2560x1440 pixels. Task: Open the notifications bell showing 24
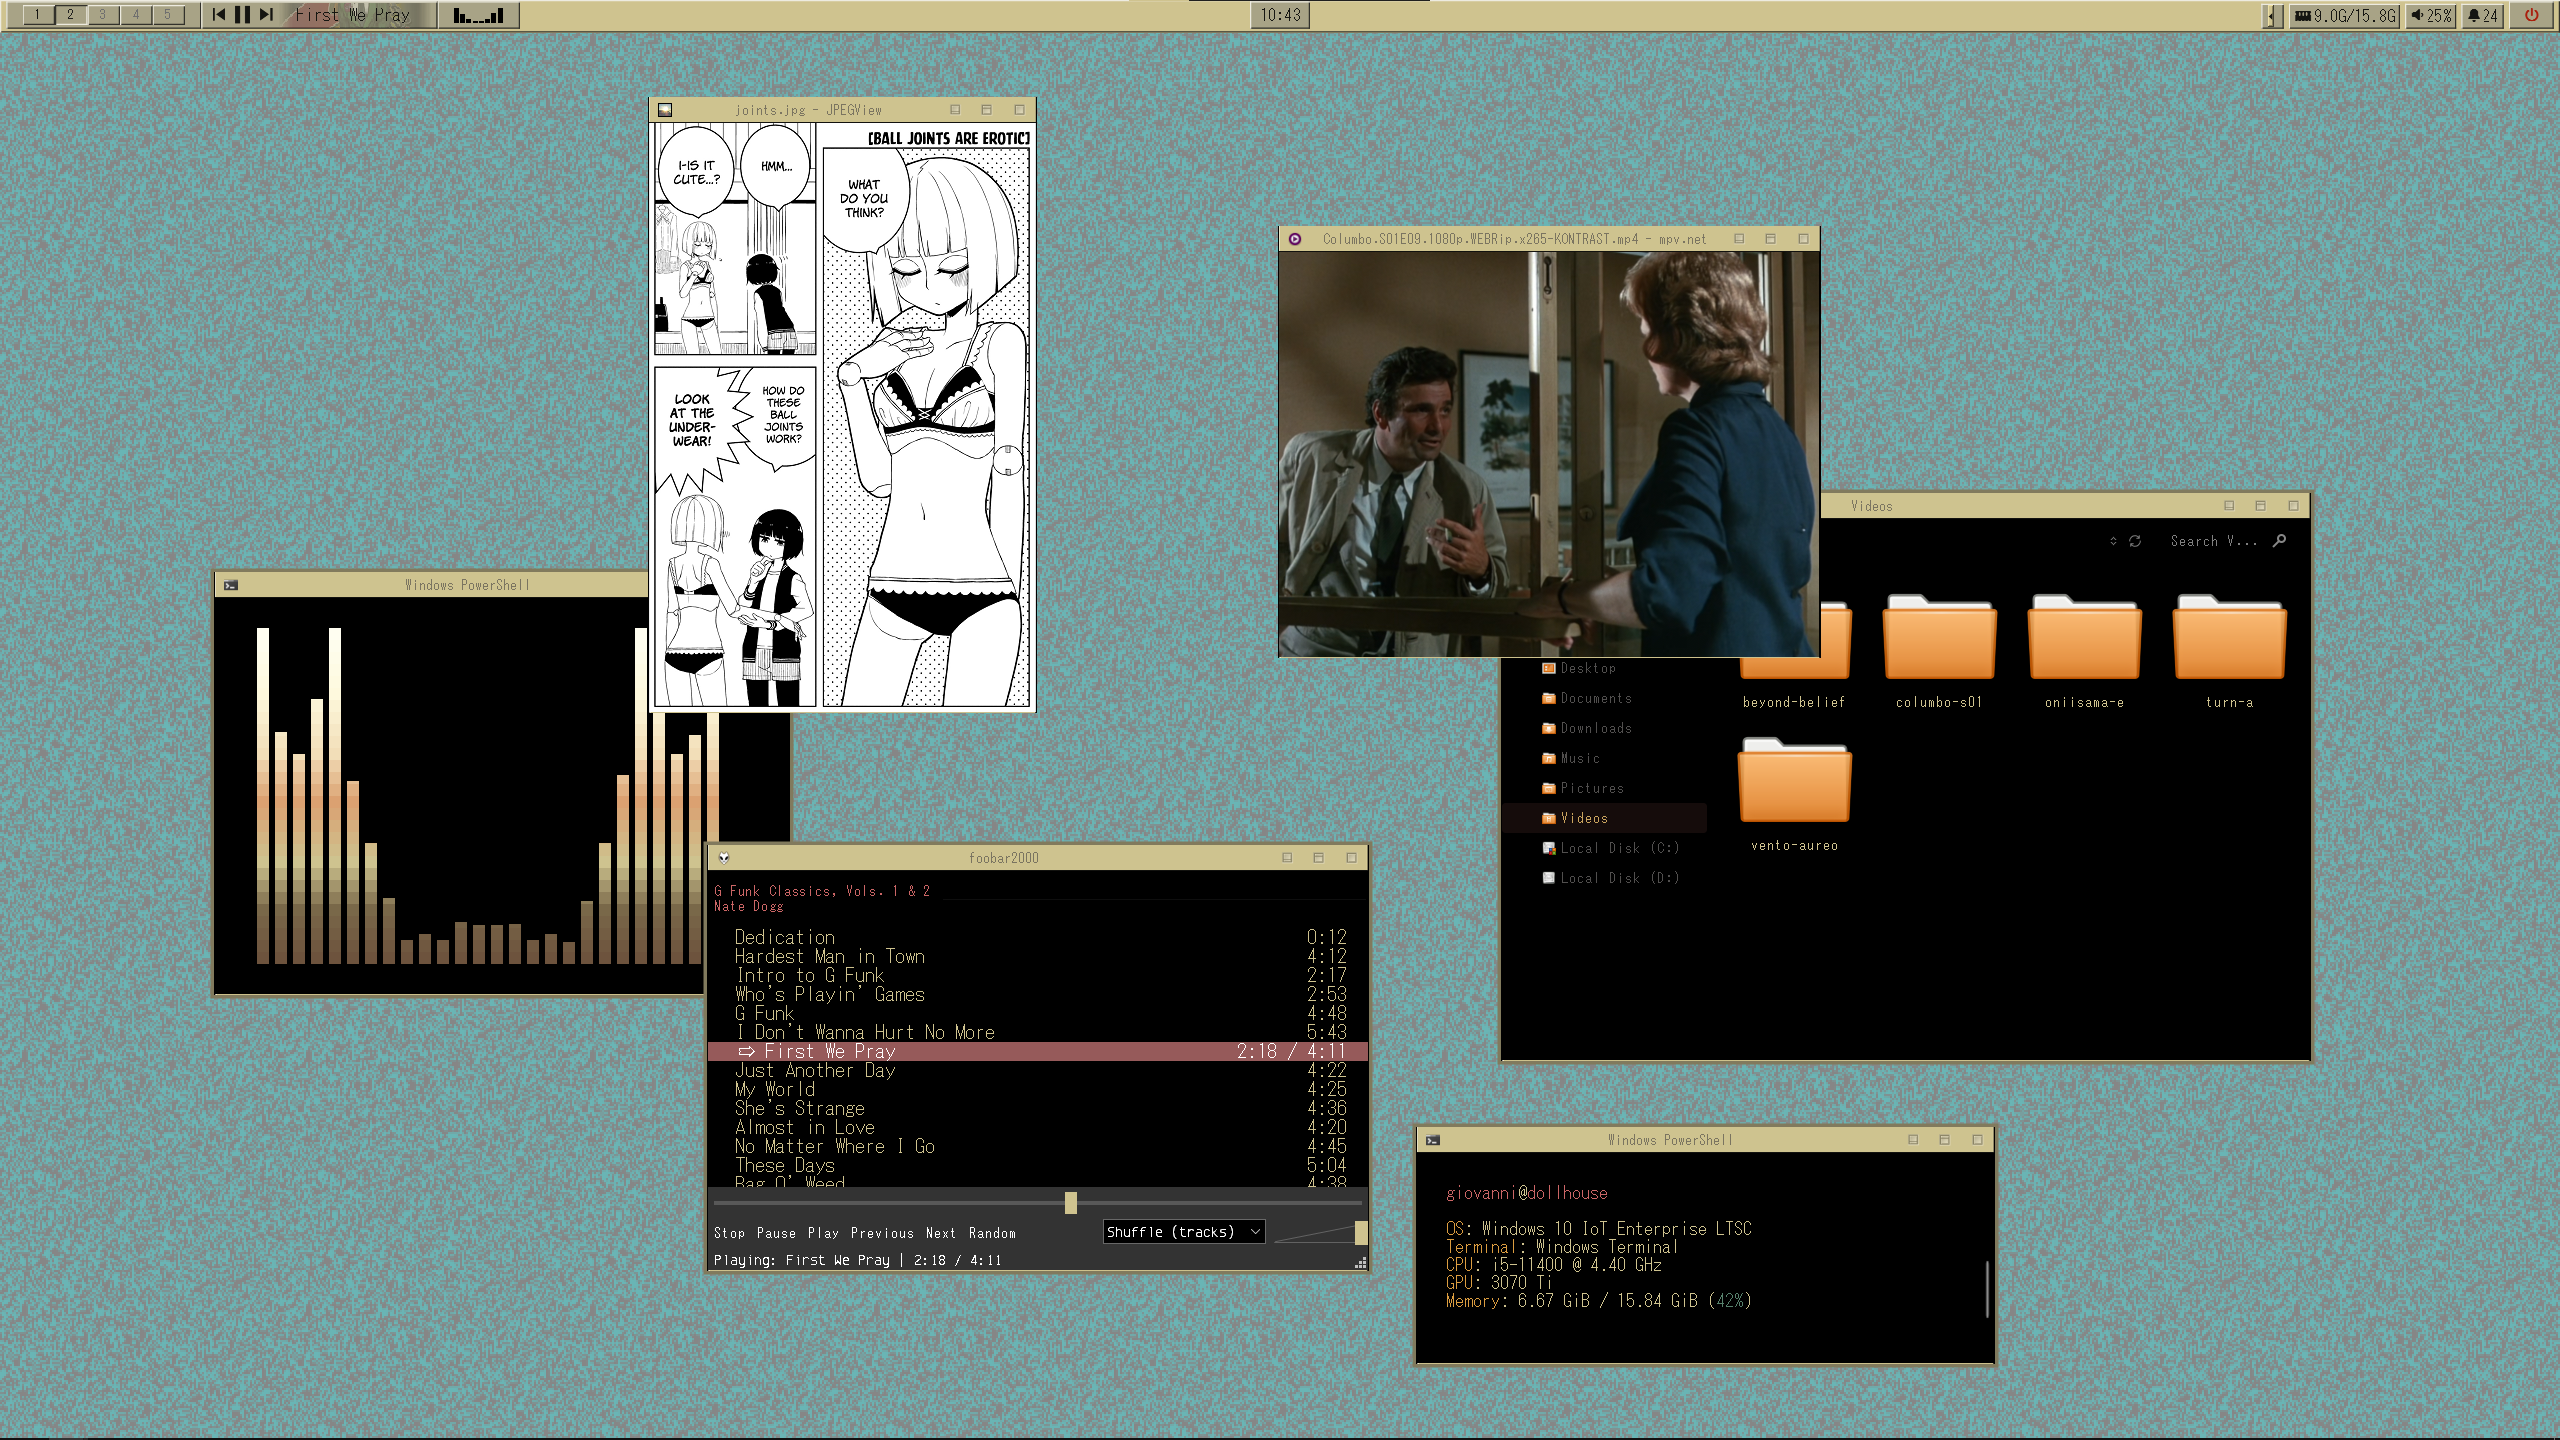[2482, 15]
